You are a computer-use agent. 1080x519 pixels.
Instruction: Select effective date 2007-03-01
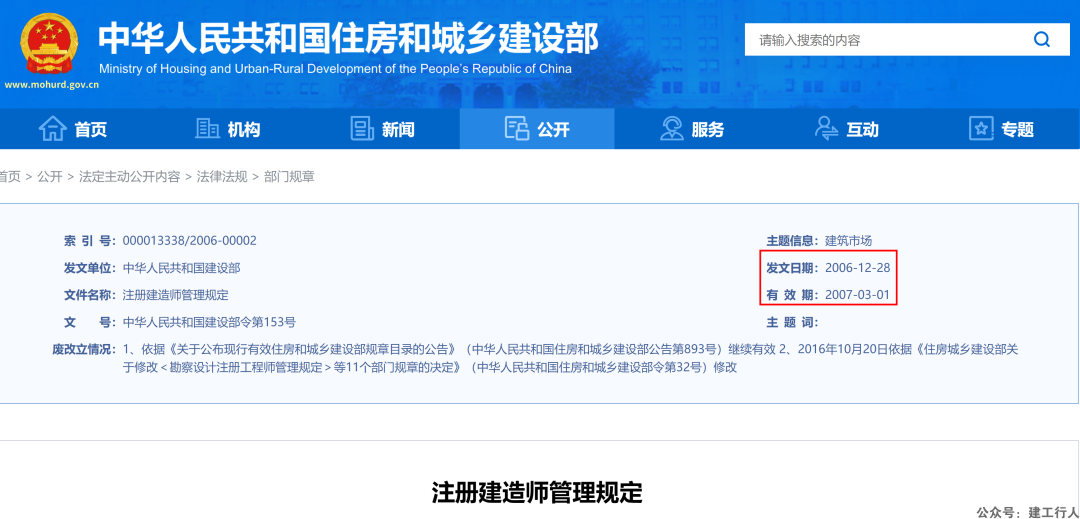point(858,295)
